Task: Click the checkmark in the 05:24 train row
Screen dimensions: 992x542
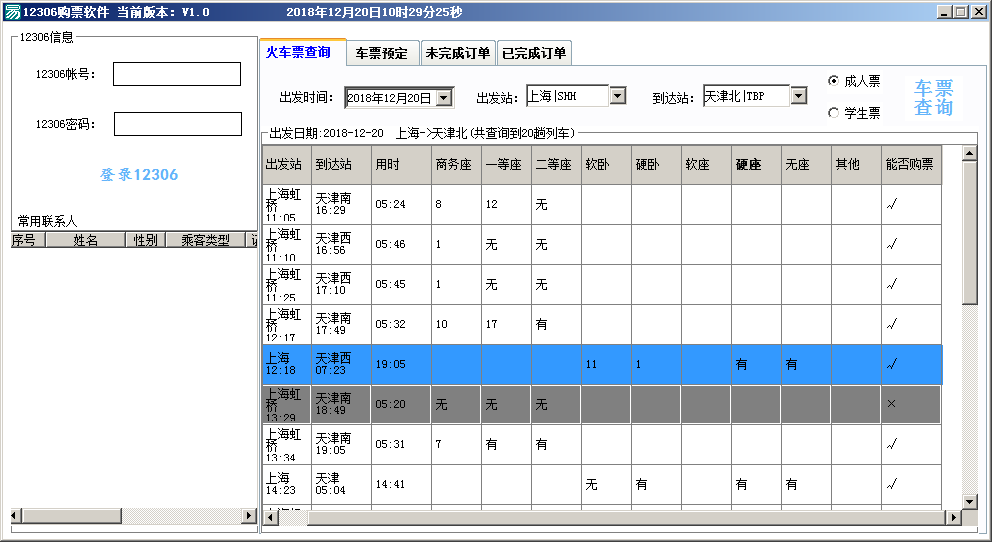Action: point(892,204)
